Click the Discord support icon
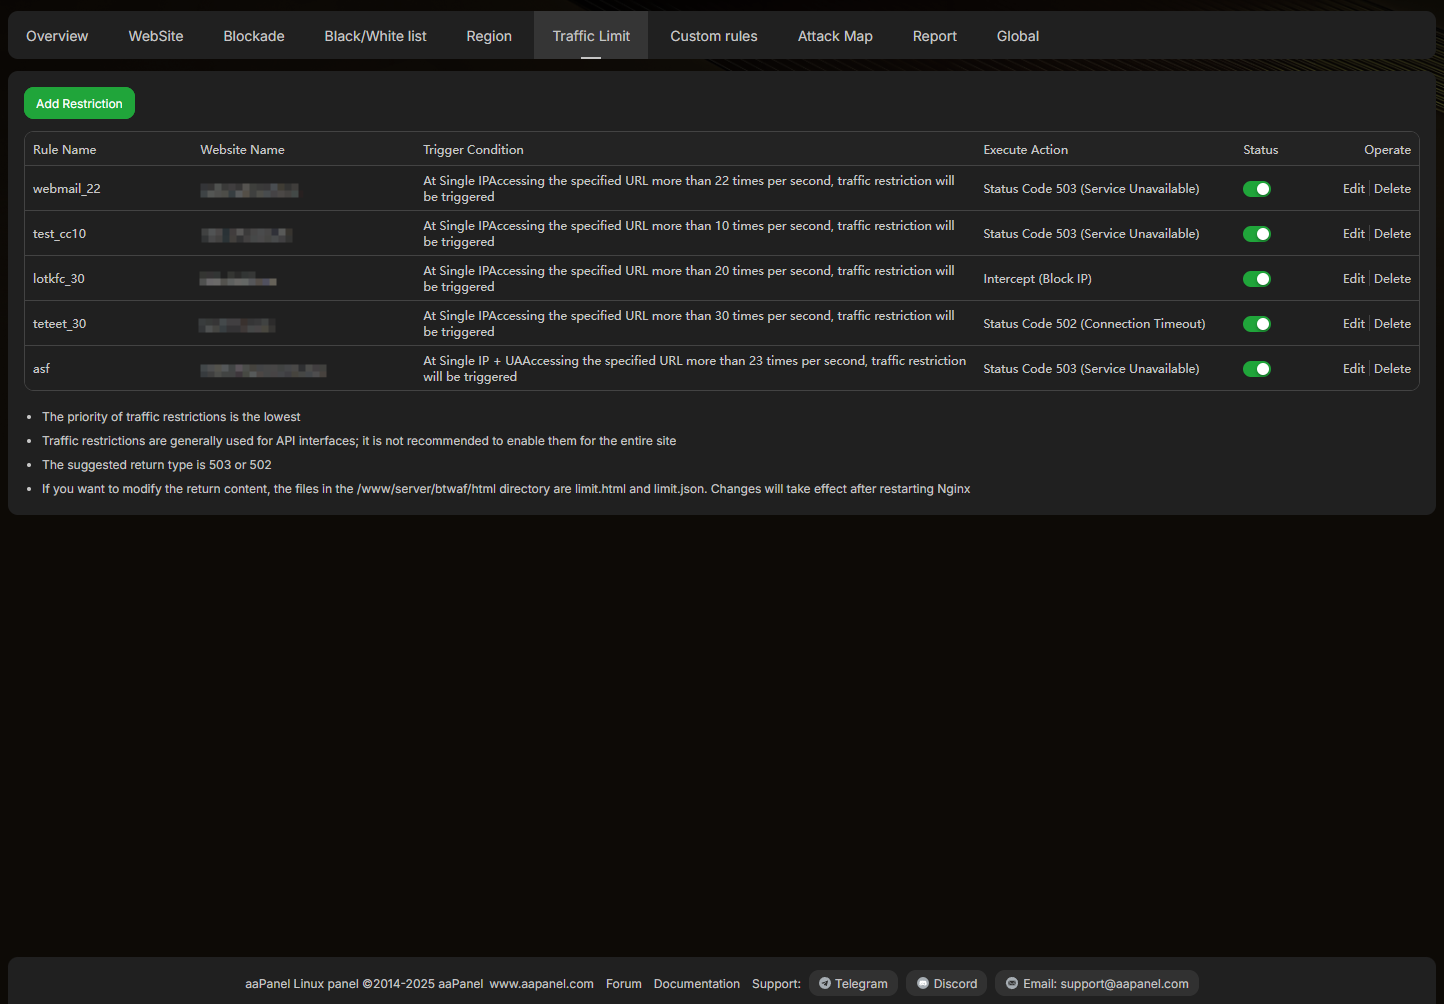The width and height of the screenshot is (1444, 1004). pos(923,984)
